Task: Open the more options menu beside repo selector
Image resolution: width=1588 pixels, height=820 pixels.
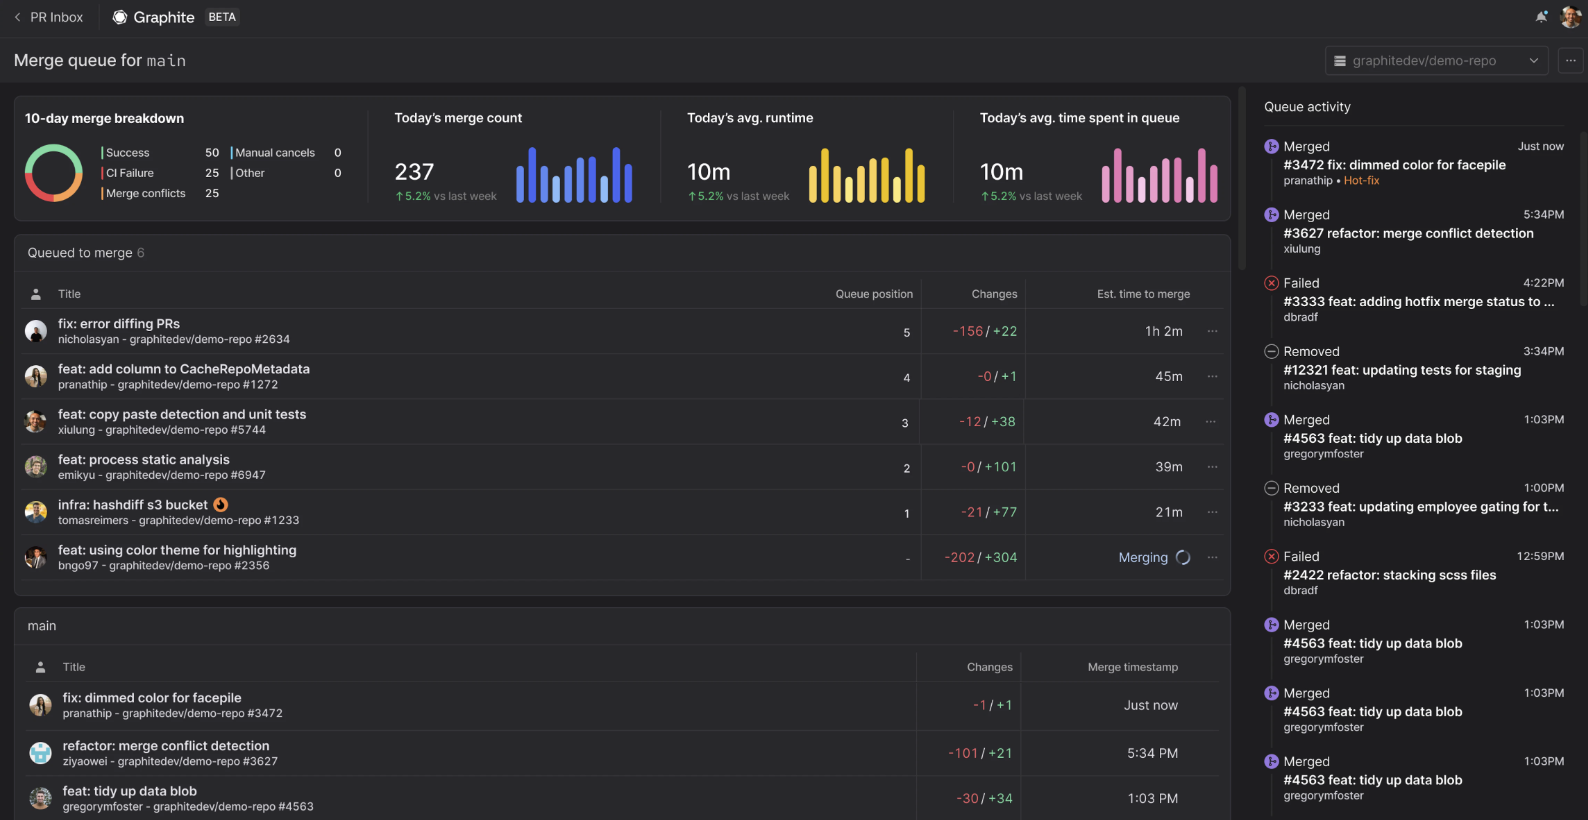Action: tap(1571, 61)
